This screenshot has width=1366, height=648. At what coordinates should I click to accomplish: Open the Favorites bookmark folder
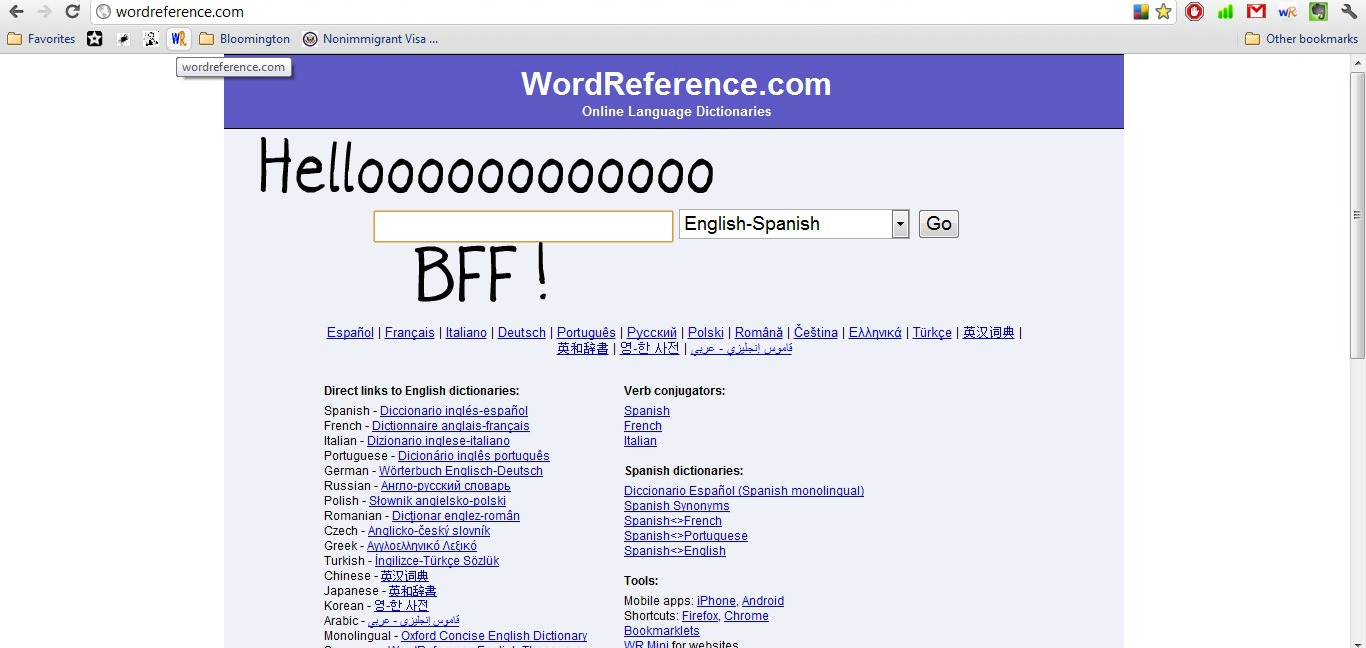pyautogui.click(x=41, y=39)
